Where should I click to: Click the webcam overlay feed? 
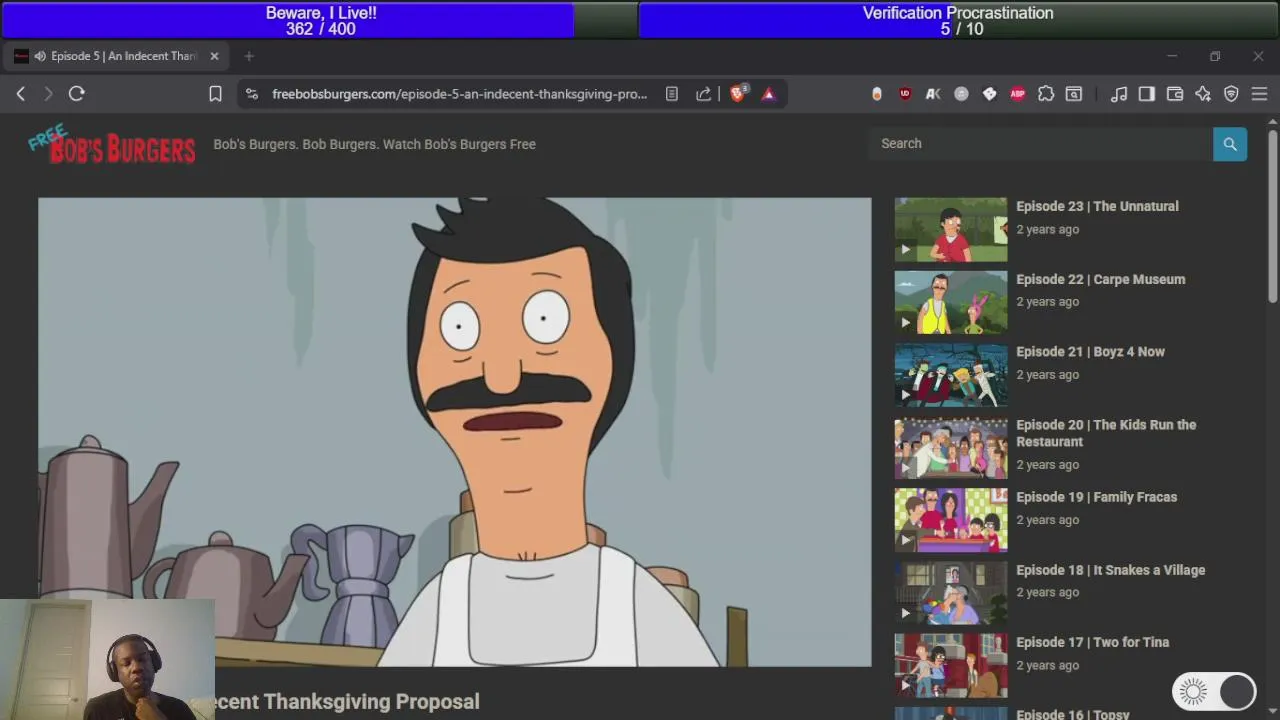tap(108, 660)
